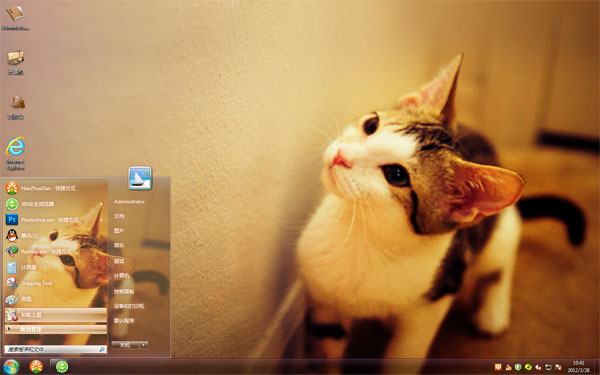Click the muted volume tray icon
Screen dimensions: 600x375
click(x=538, y=367)
